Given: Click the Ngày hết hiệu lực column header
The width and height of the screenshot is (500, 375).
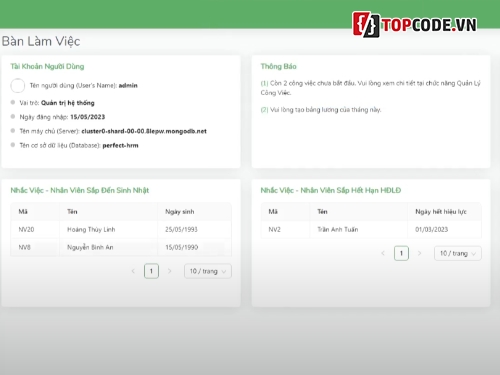Looking at the screenshot, I should [441, 212].
